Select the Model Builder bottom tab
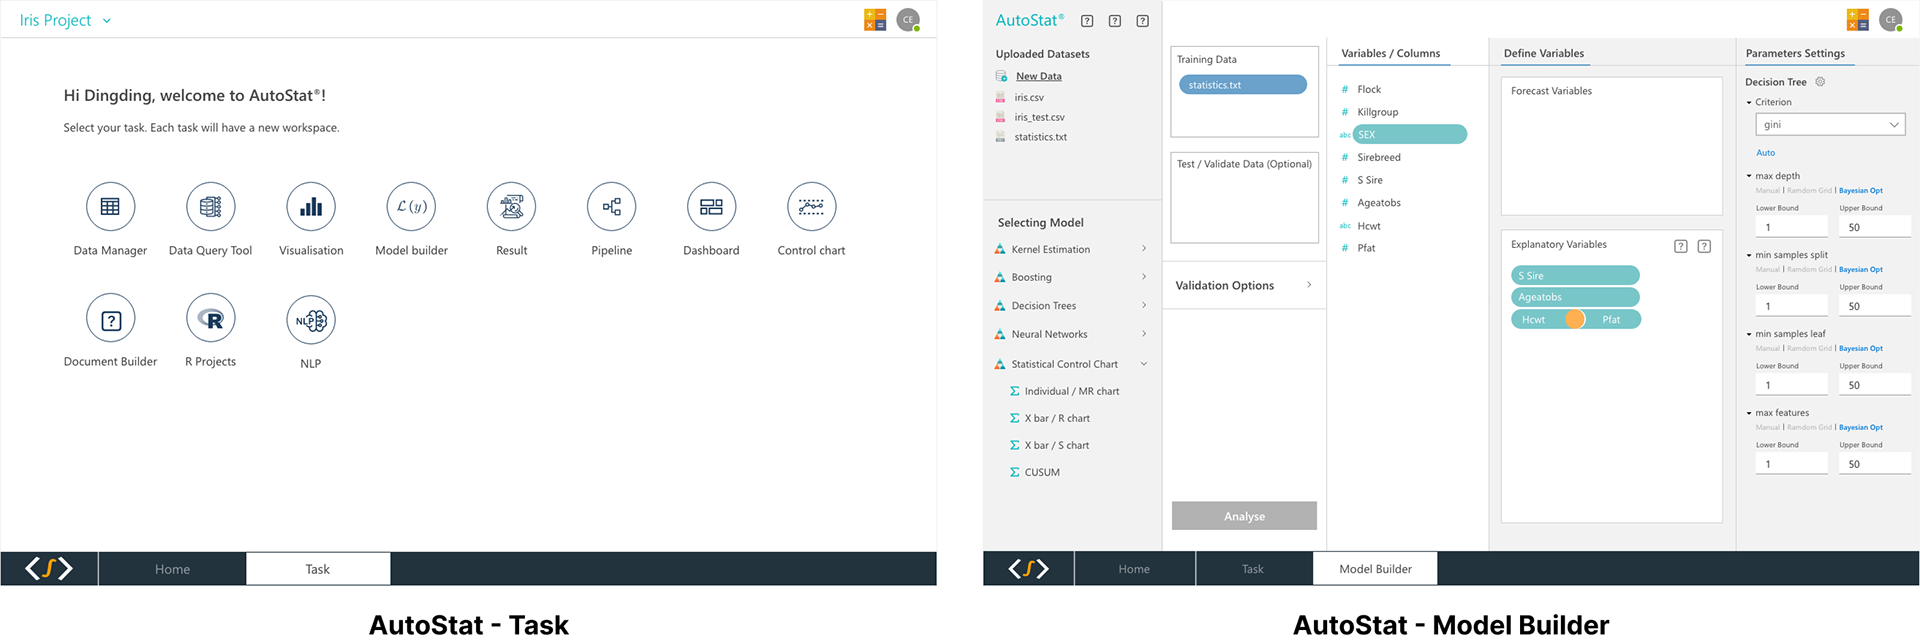The image size is (1920, 641). 1375,569
